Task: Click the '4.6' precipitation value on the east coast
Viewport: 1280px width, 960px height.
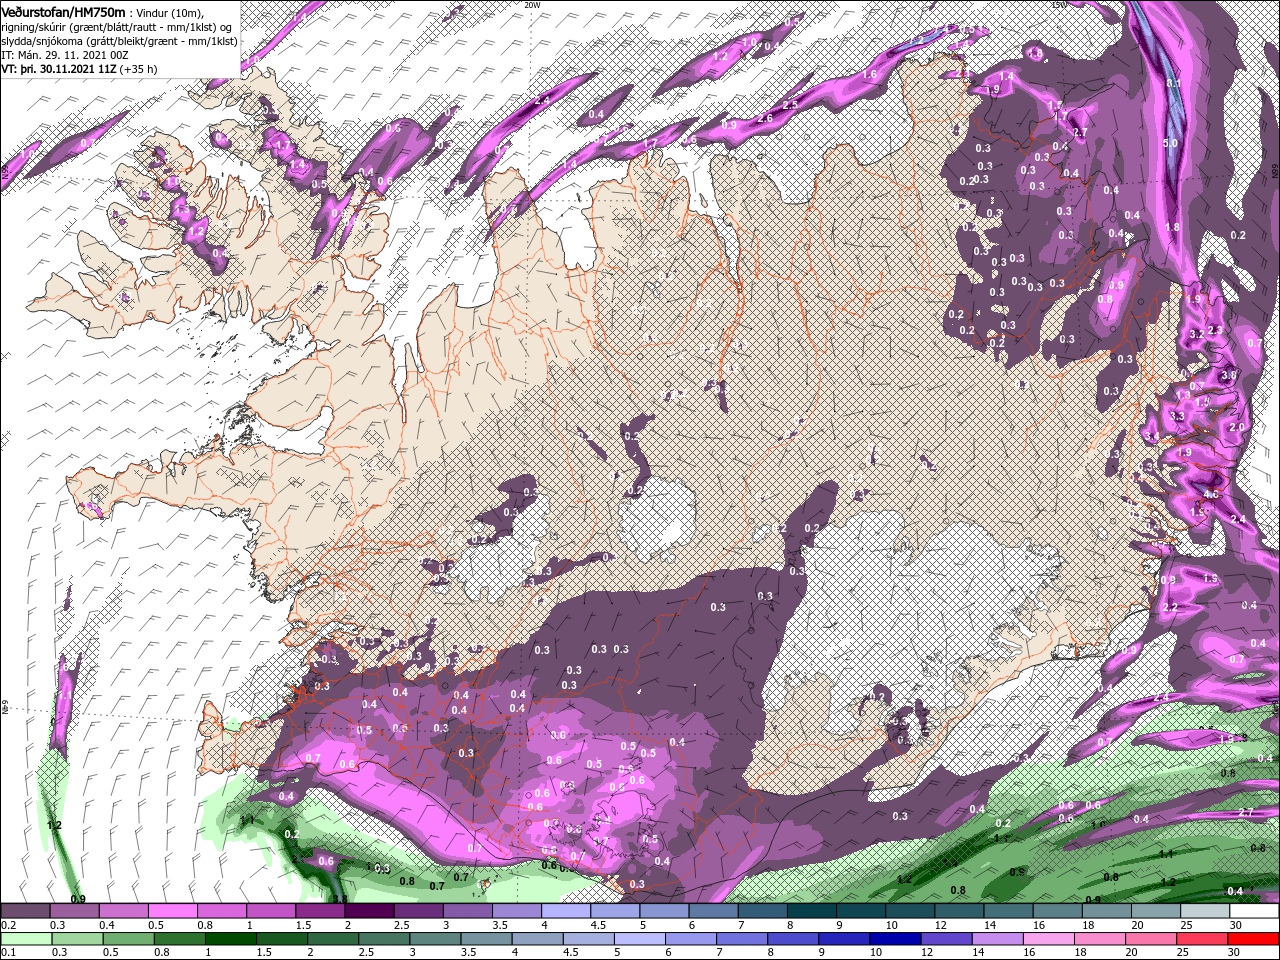Action: coord(1211,494)
